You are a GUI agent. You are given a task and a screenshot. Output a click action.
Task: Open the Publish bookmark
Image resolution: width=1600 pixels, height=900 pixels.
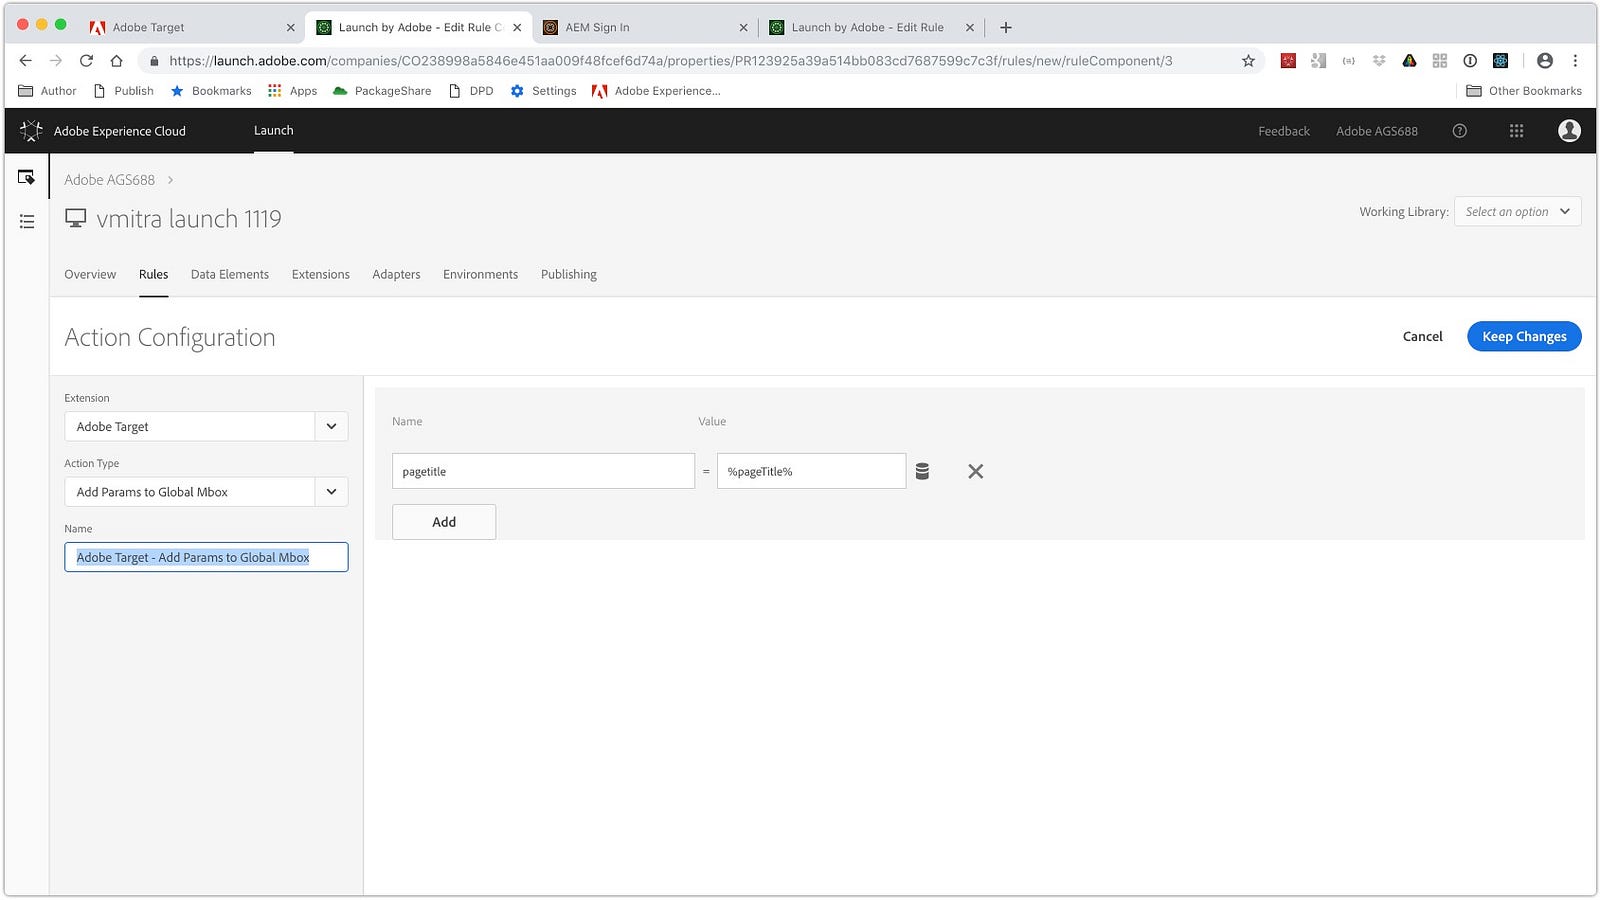(x=123, y=91)
